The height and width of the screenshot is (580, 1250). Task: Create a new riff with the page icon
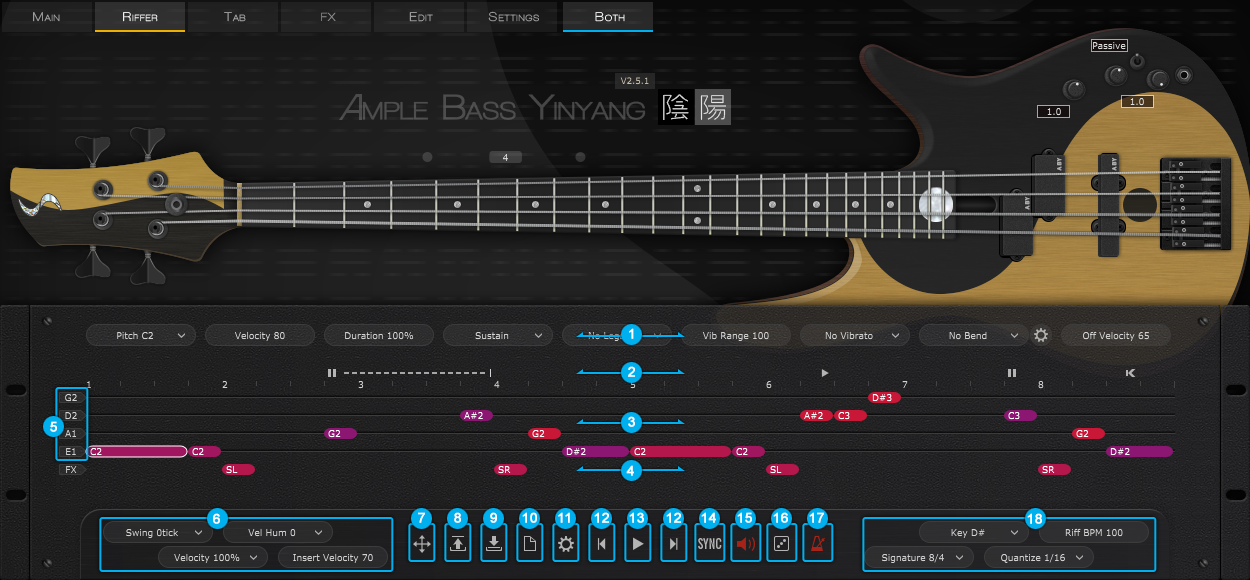[530, 544]
